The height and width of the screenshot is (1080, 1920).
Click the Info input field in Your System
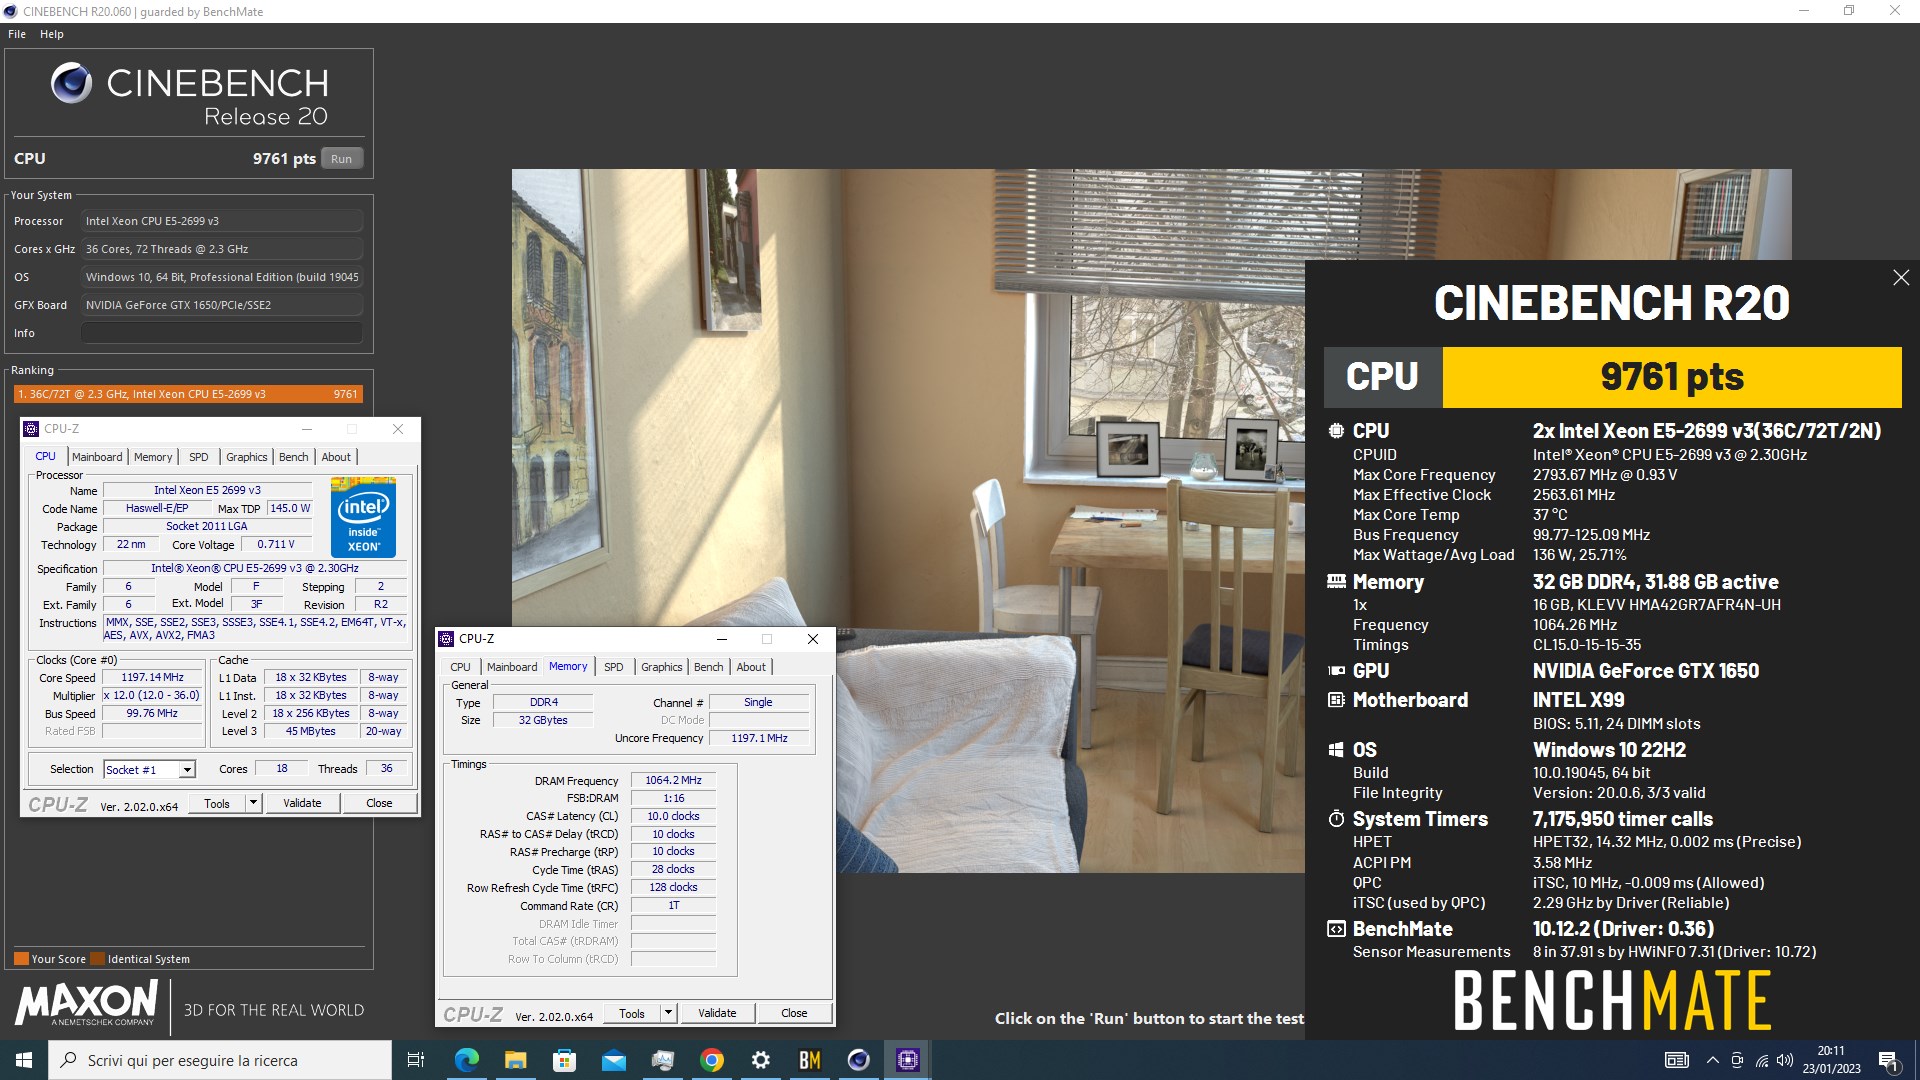tap(222, 333)
